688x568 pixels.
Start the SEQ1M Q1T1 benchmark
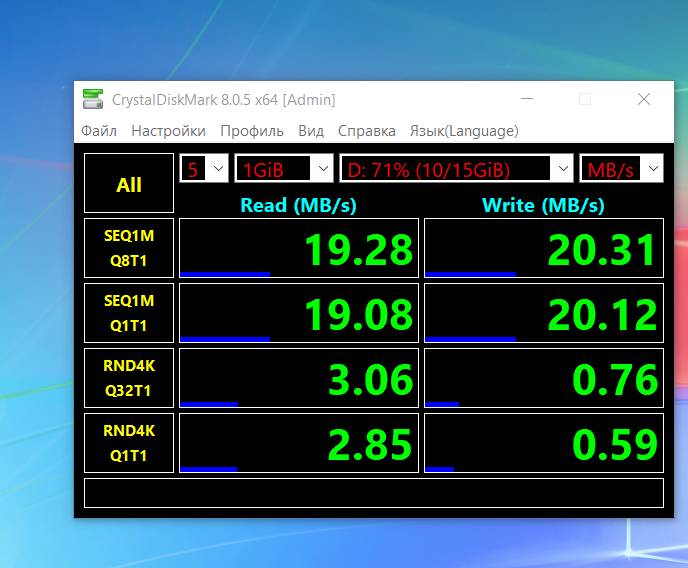click(x=129, y=312)
